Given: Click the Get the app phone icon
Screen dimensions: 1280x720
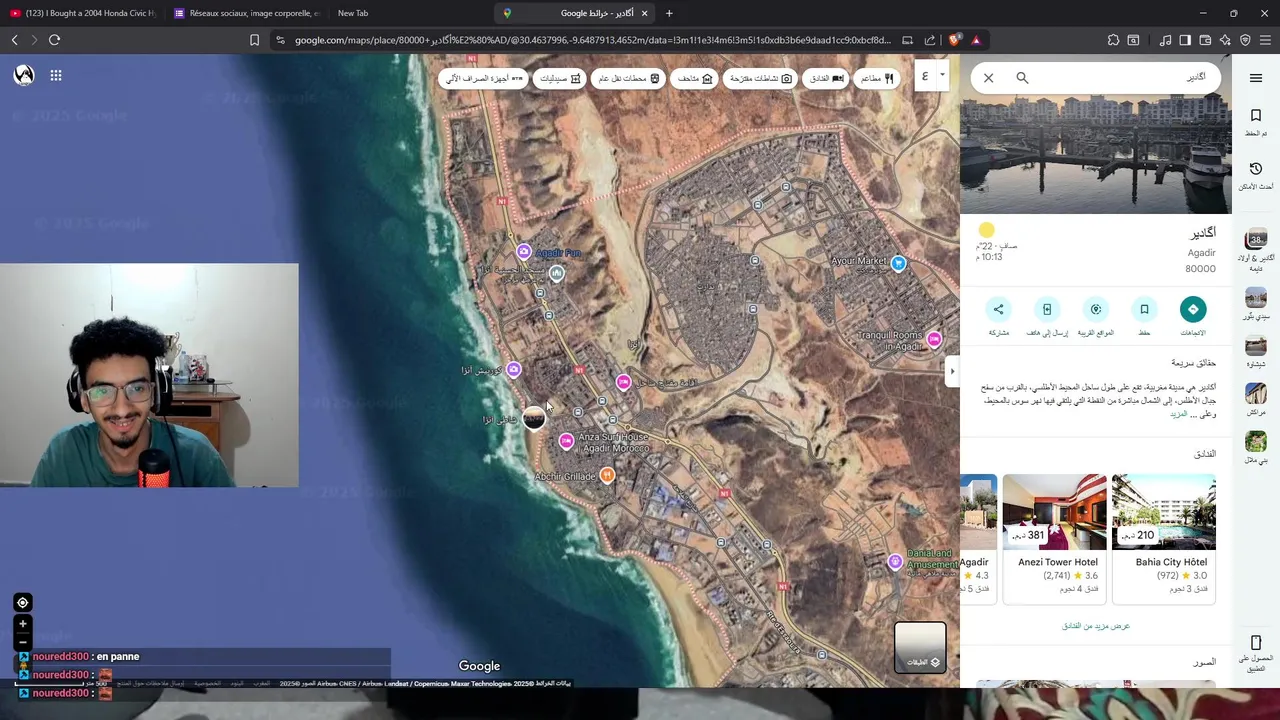Looking at the screenshot, I should pos(1256,642).
